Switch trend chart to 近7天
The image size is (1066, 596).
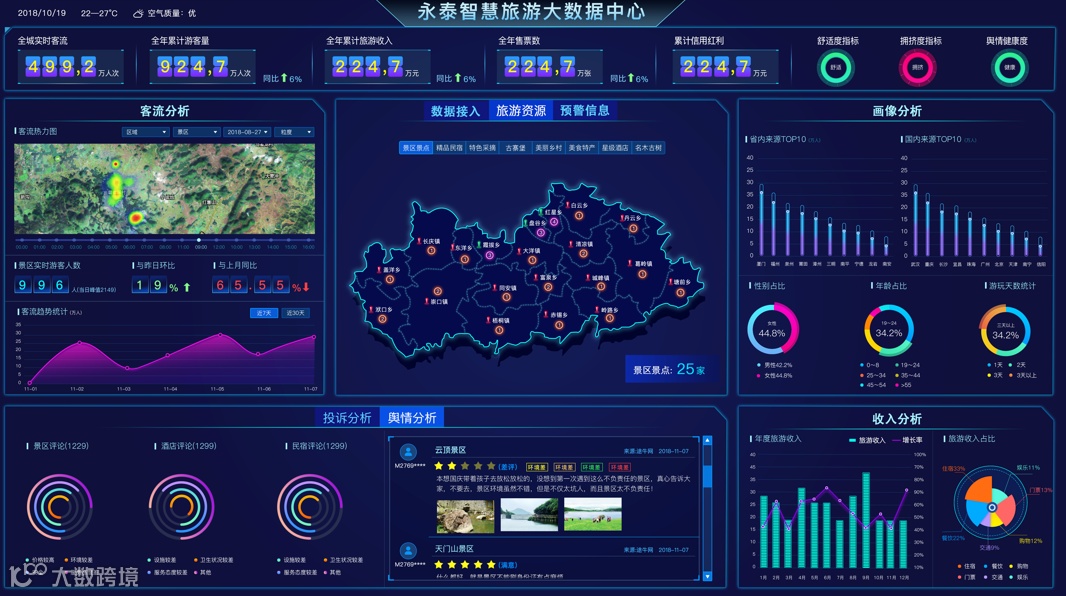tap(264, 313)
